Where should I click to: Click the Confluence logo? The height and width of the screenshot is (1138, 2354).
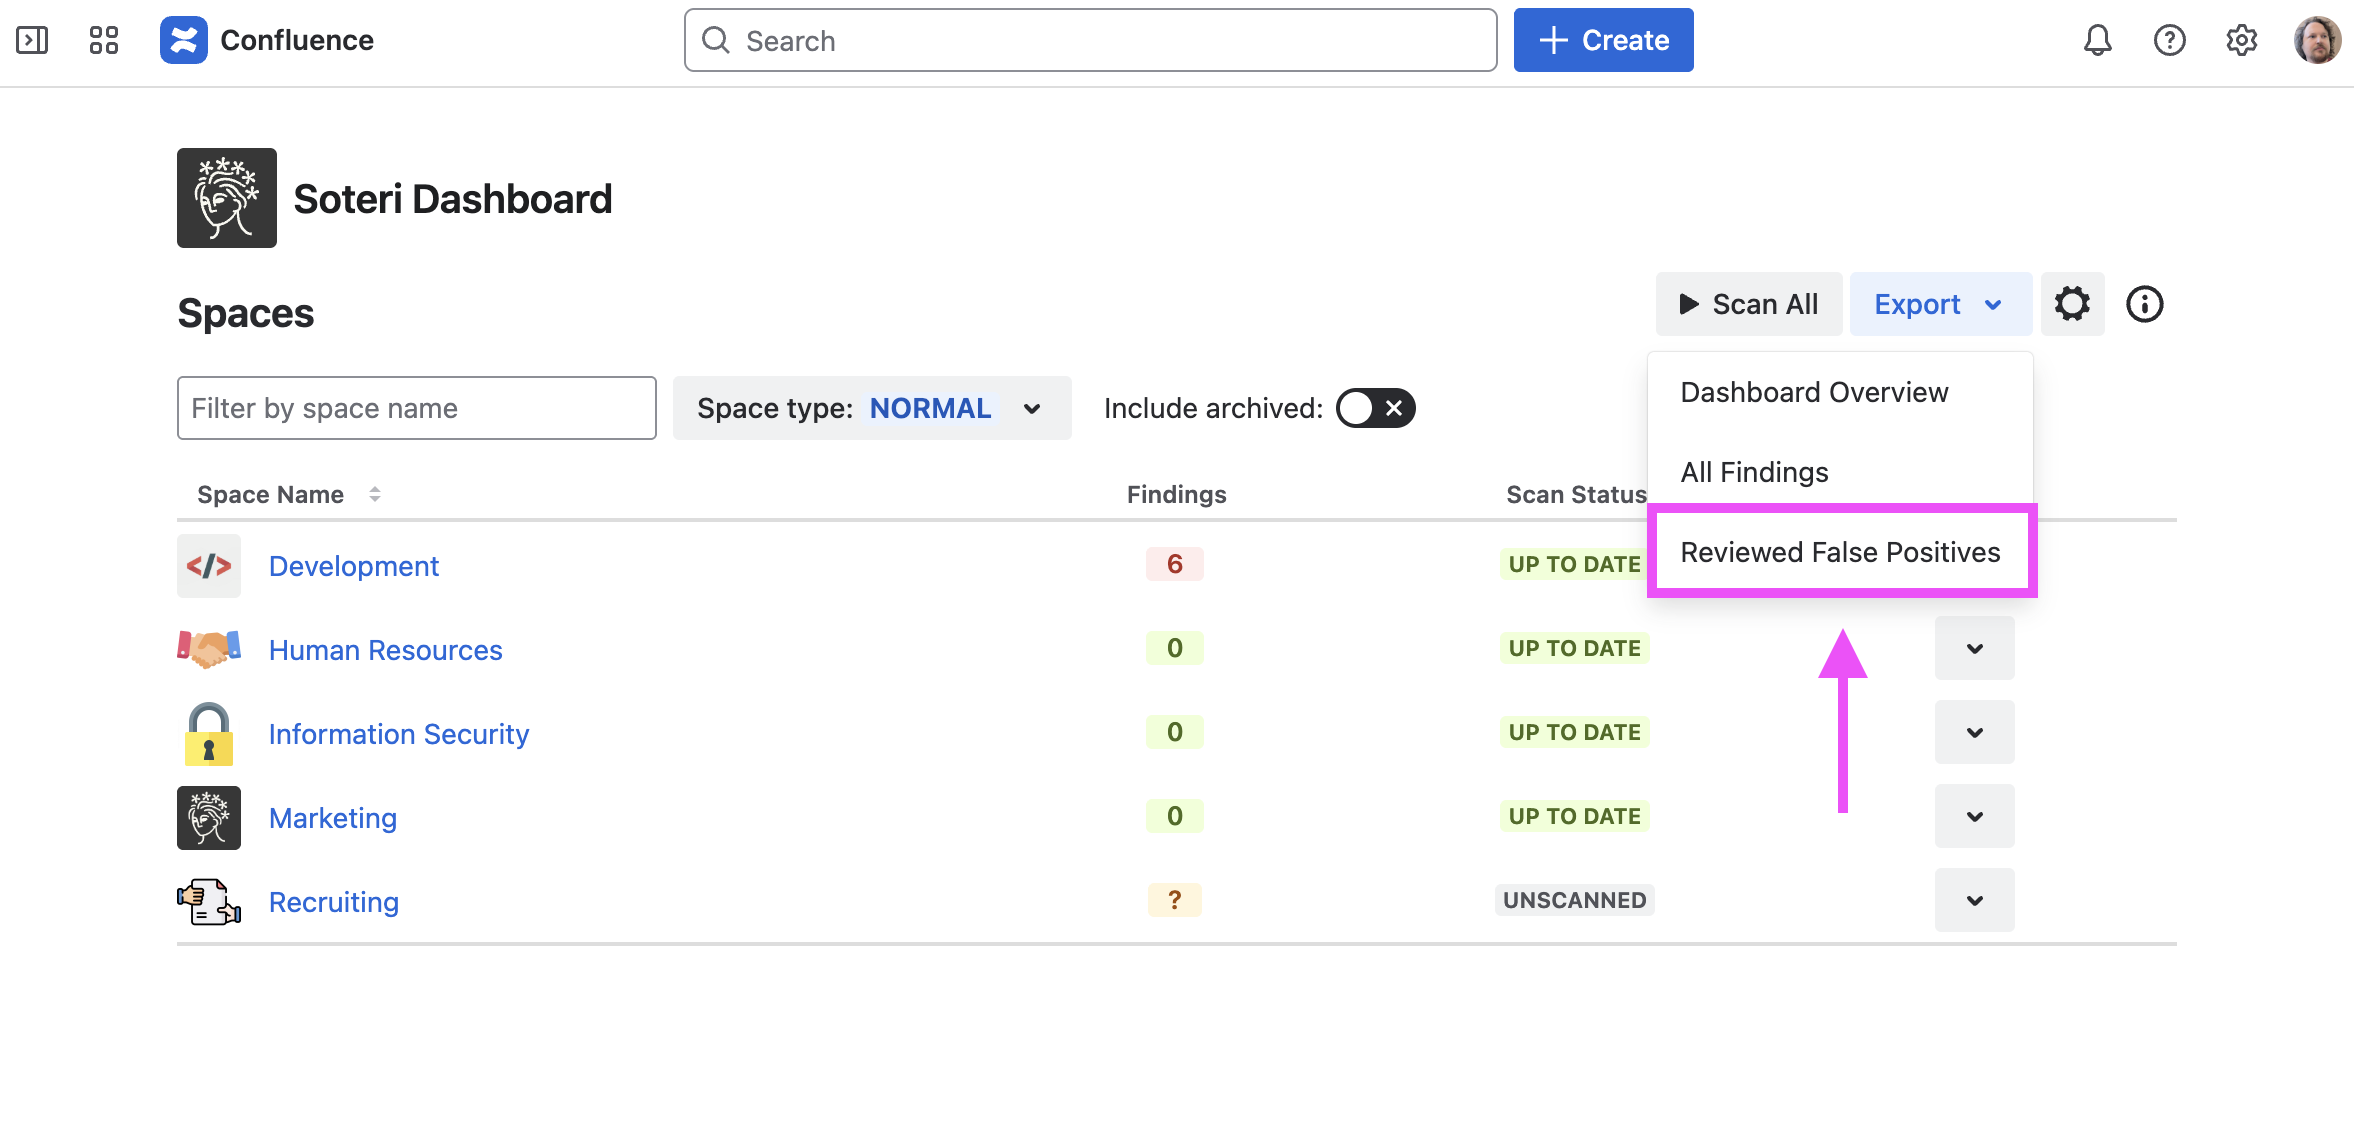(x=184, y=40)
